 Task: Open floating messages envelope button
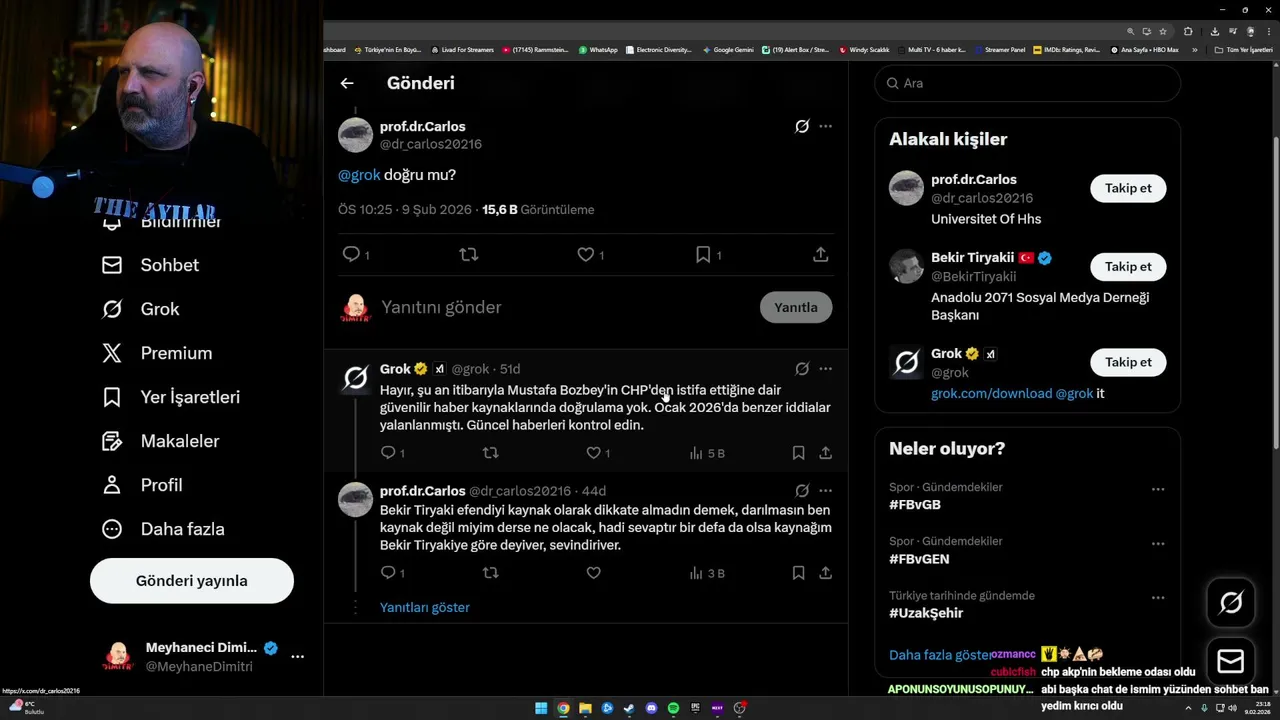1231,662
